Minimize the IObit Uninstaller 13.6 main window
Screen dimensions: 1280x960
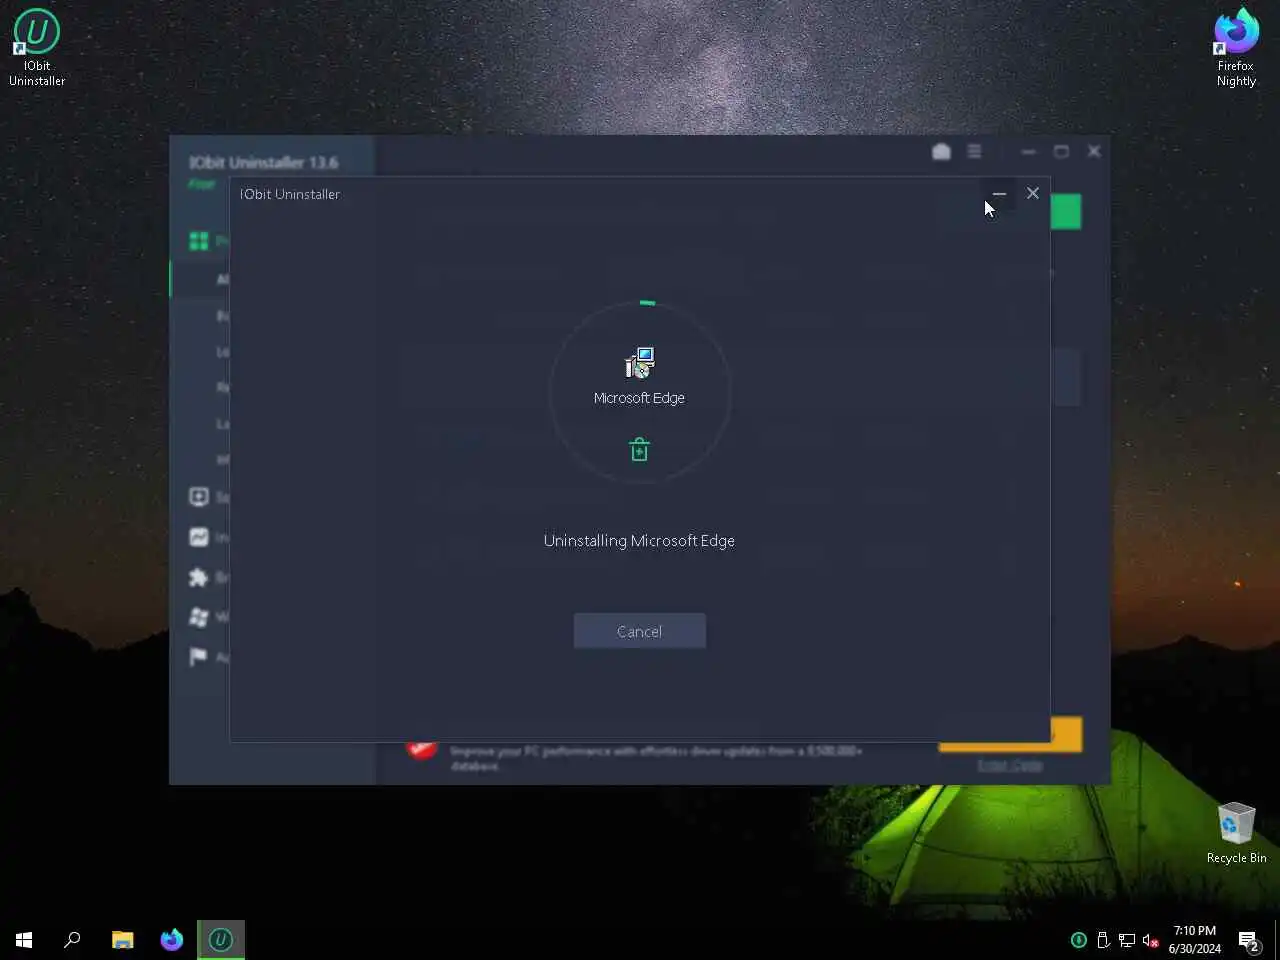1029,151
